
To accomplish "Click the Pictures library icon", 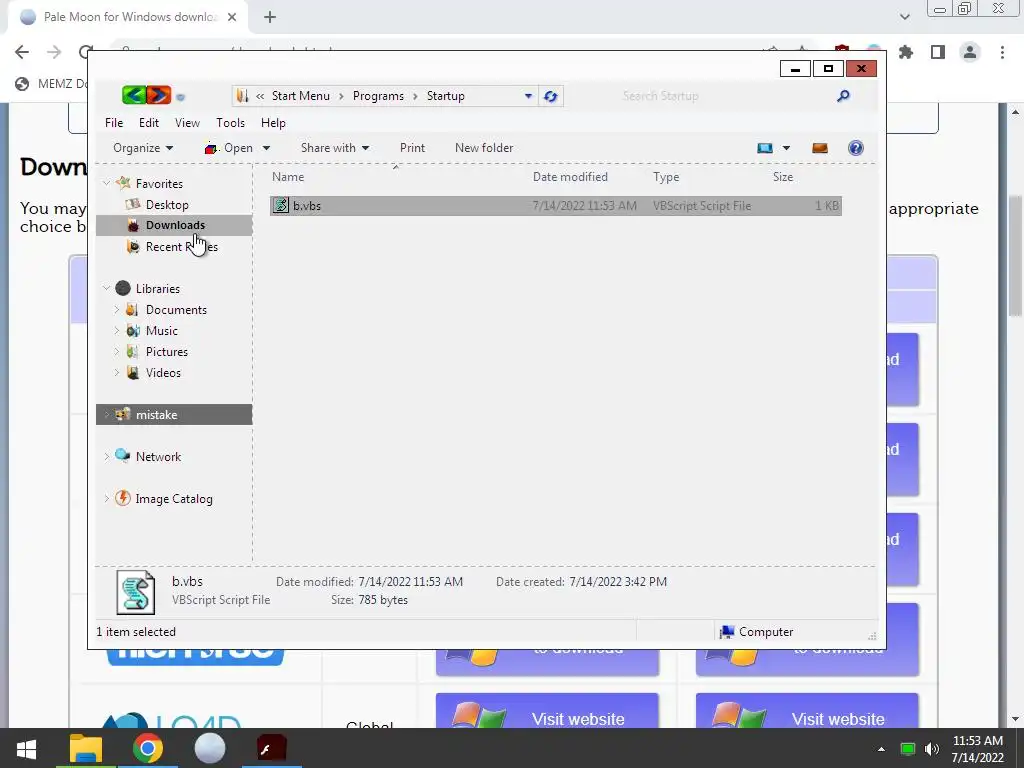I will coord(132,351).
